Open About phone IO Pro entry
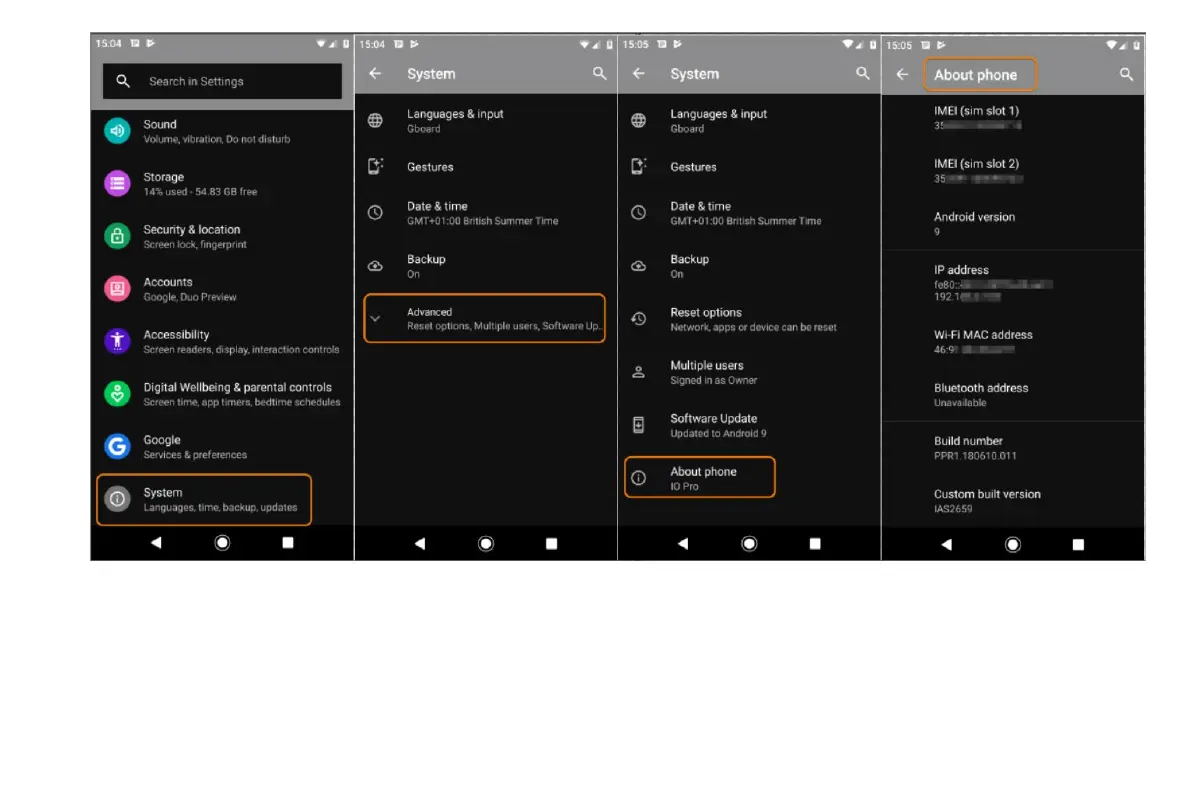 [x=700, y=478]
